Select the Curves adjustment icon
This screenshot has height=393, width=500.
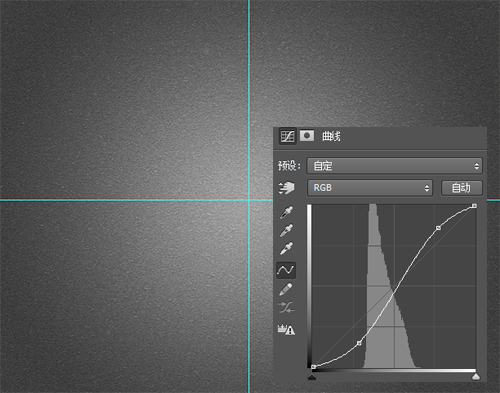coord(287,136)
